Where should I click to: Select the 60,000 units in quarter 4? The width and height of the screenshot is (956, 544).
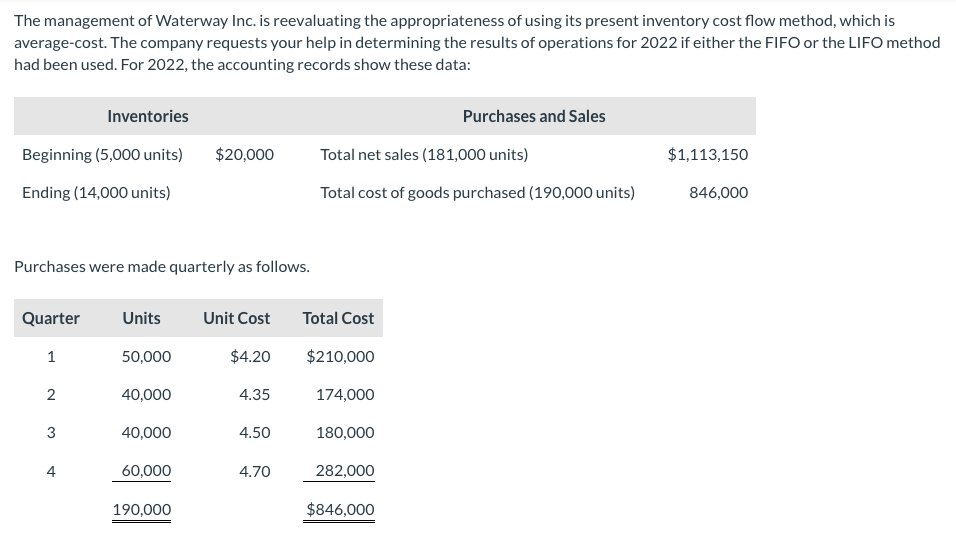click(x=146, y=470)
